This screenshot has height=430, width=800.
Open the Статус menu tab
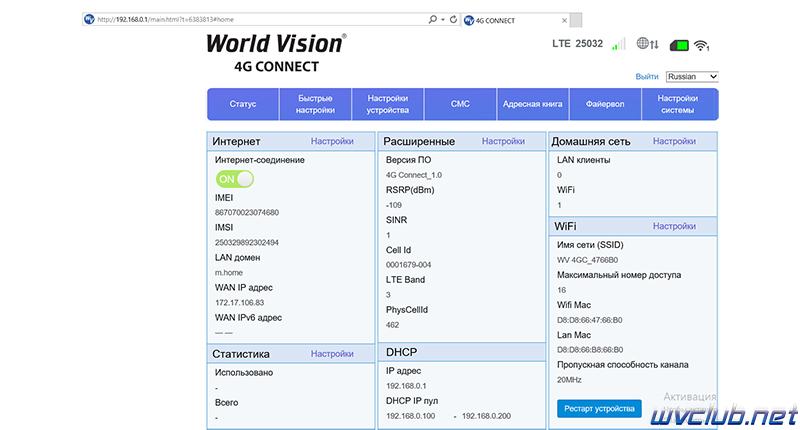(243, 104)
